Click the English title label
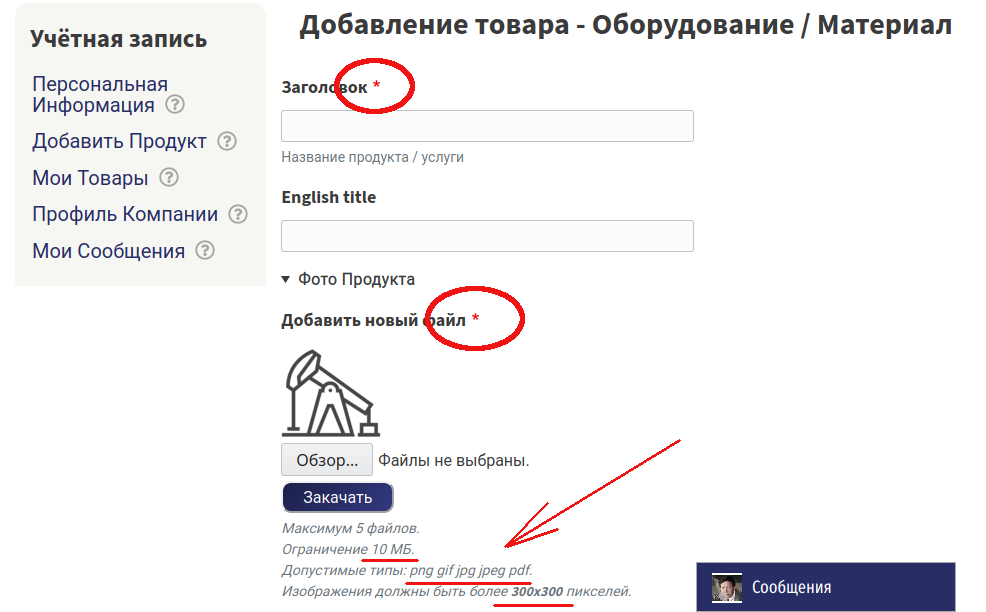This screenshot has width=986, height=612. [328, 197]
